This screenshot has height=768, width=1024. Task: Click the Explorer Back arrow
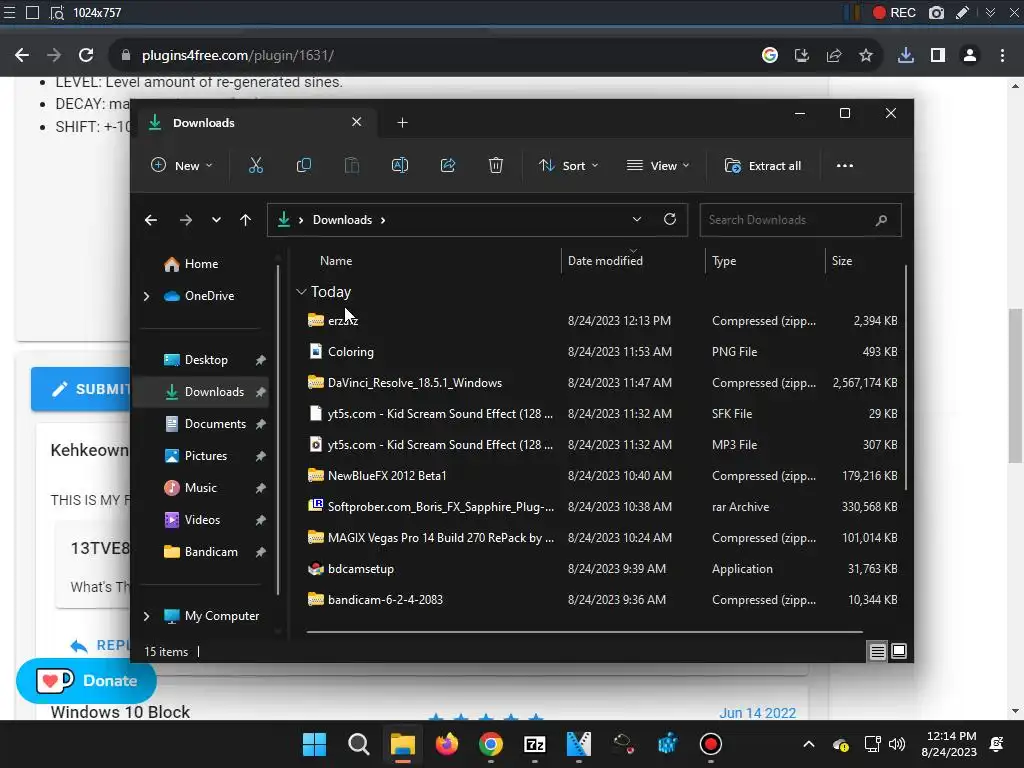pyautogui.click(x=151, y=220)
